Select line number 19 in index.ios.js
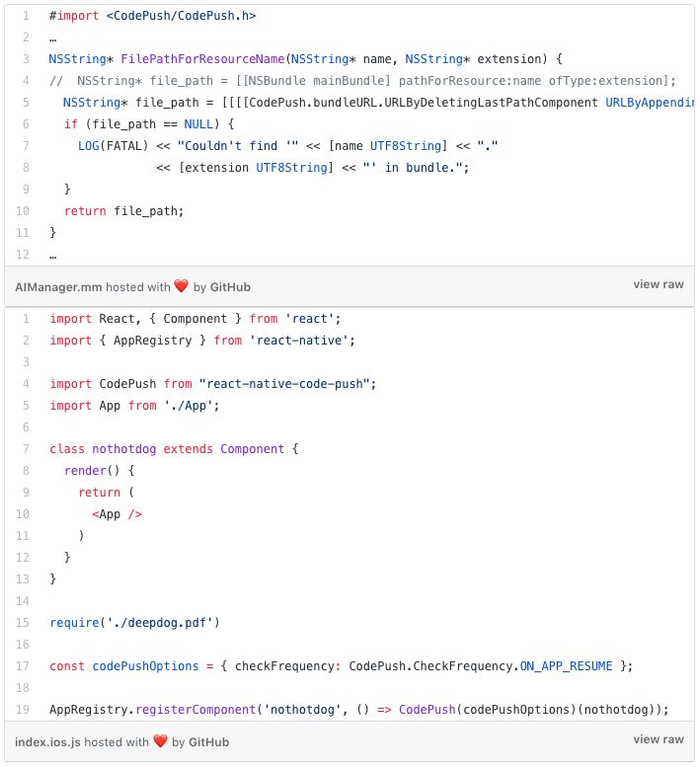The image size is (700, 767). [x=24, y=709]
